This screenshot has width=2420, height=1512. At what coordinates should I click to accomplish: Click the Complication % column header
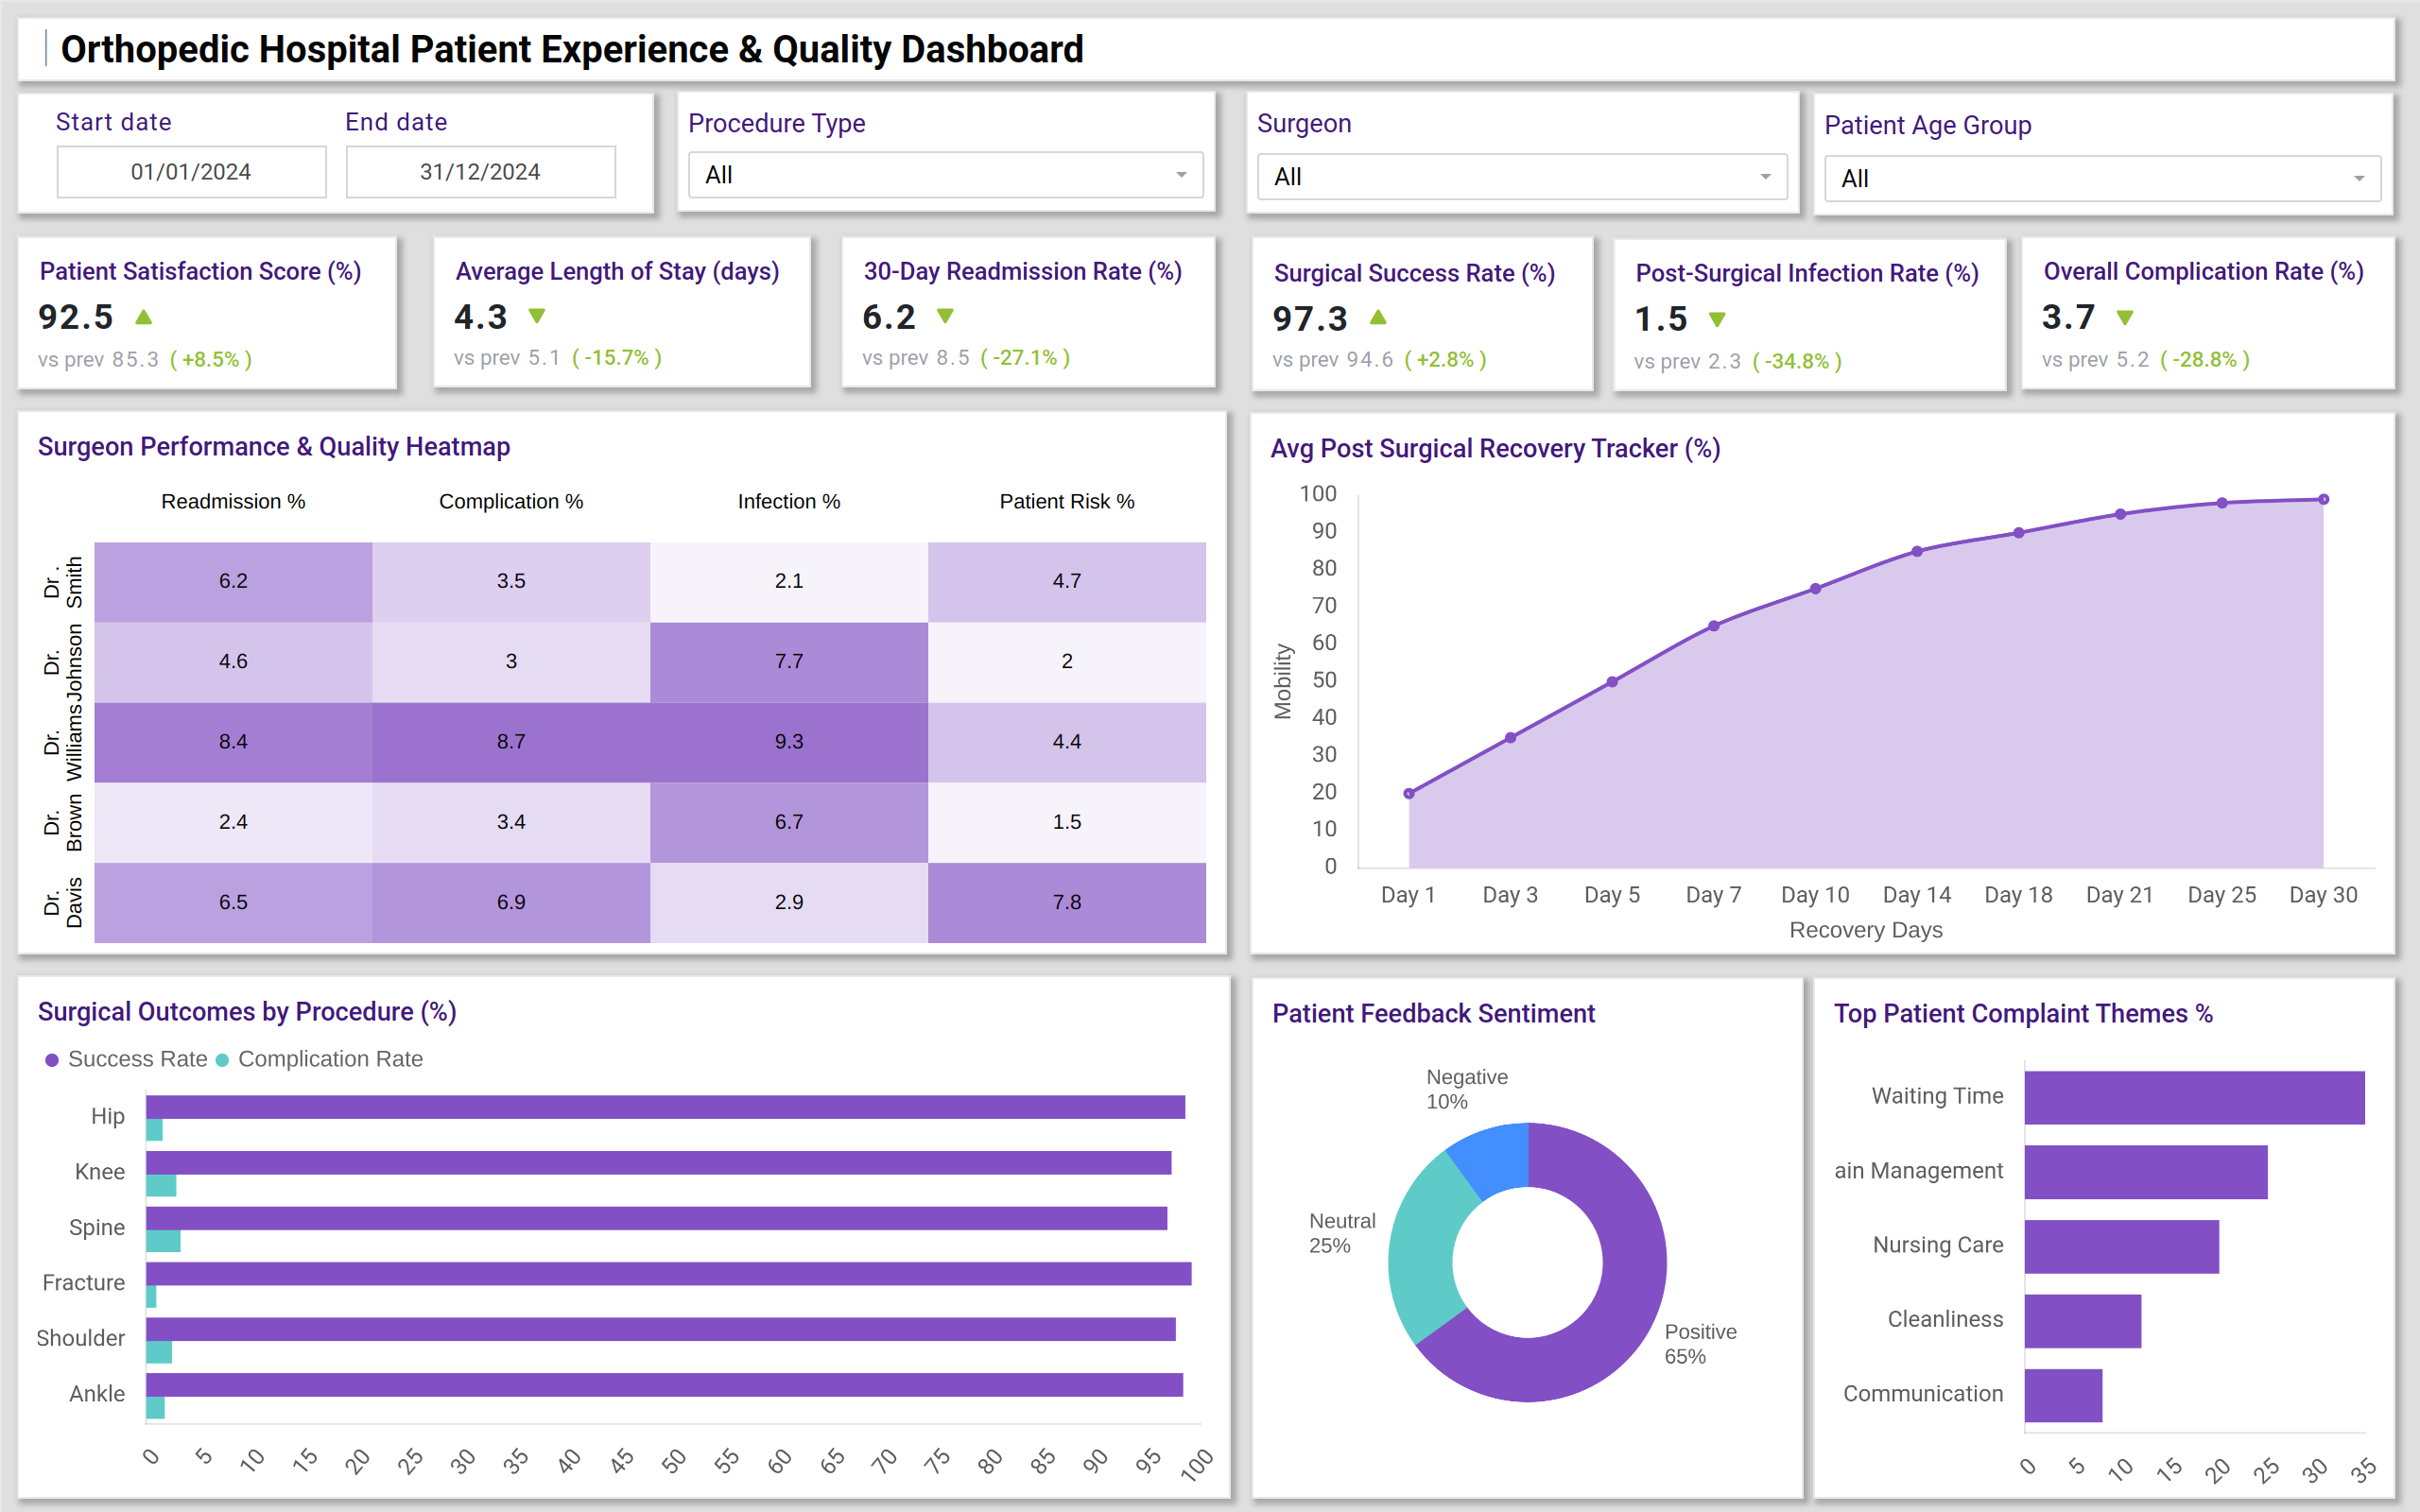(x=511, y=501)
